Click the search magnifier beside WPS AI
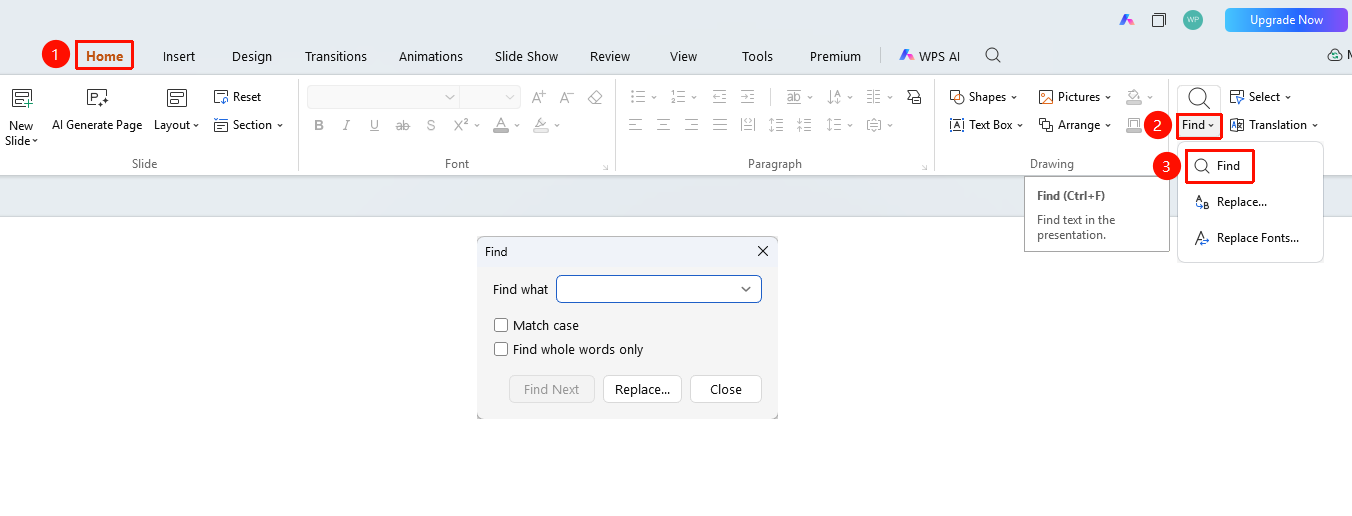The image size is (1352, 516). 993,55
